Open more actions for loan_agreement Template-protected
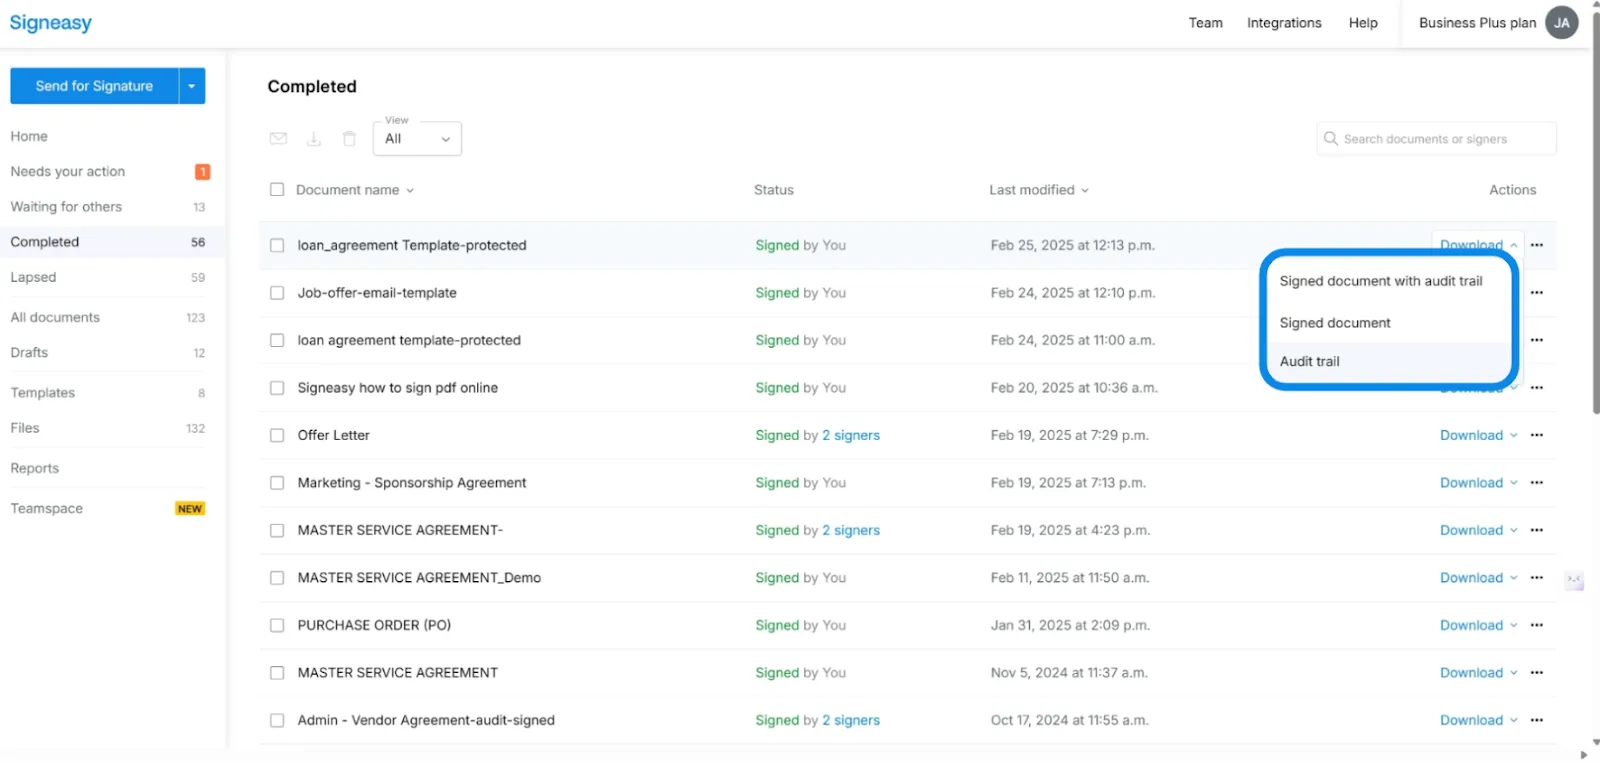 point(1537,245)
